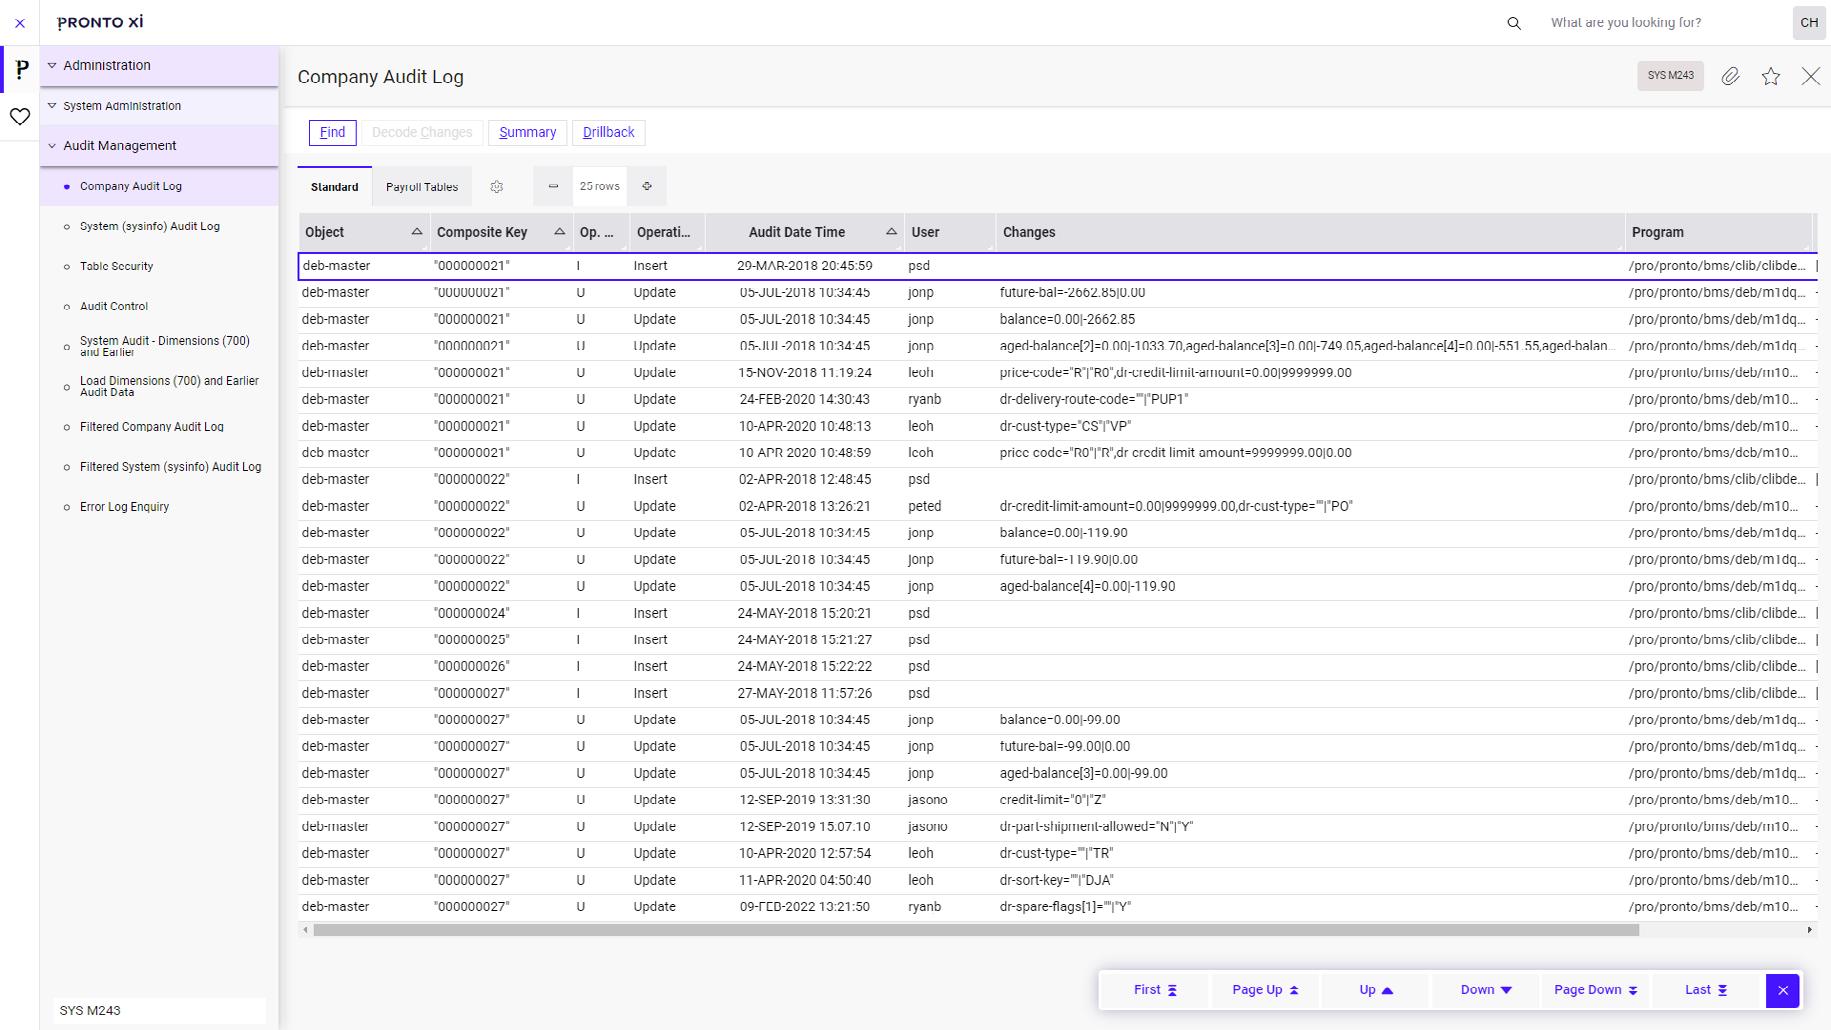Viewport: 1831px width, 1030px height.
Task: Add Company Audit Log to favorites with star icon
Action: pos(1771,76)
